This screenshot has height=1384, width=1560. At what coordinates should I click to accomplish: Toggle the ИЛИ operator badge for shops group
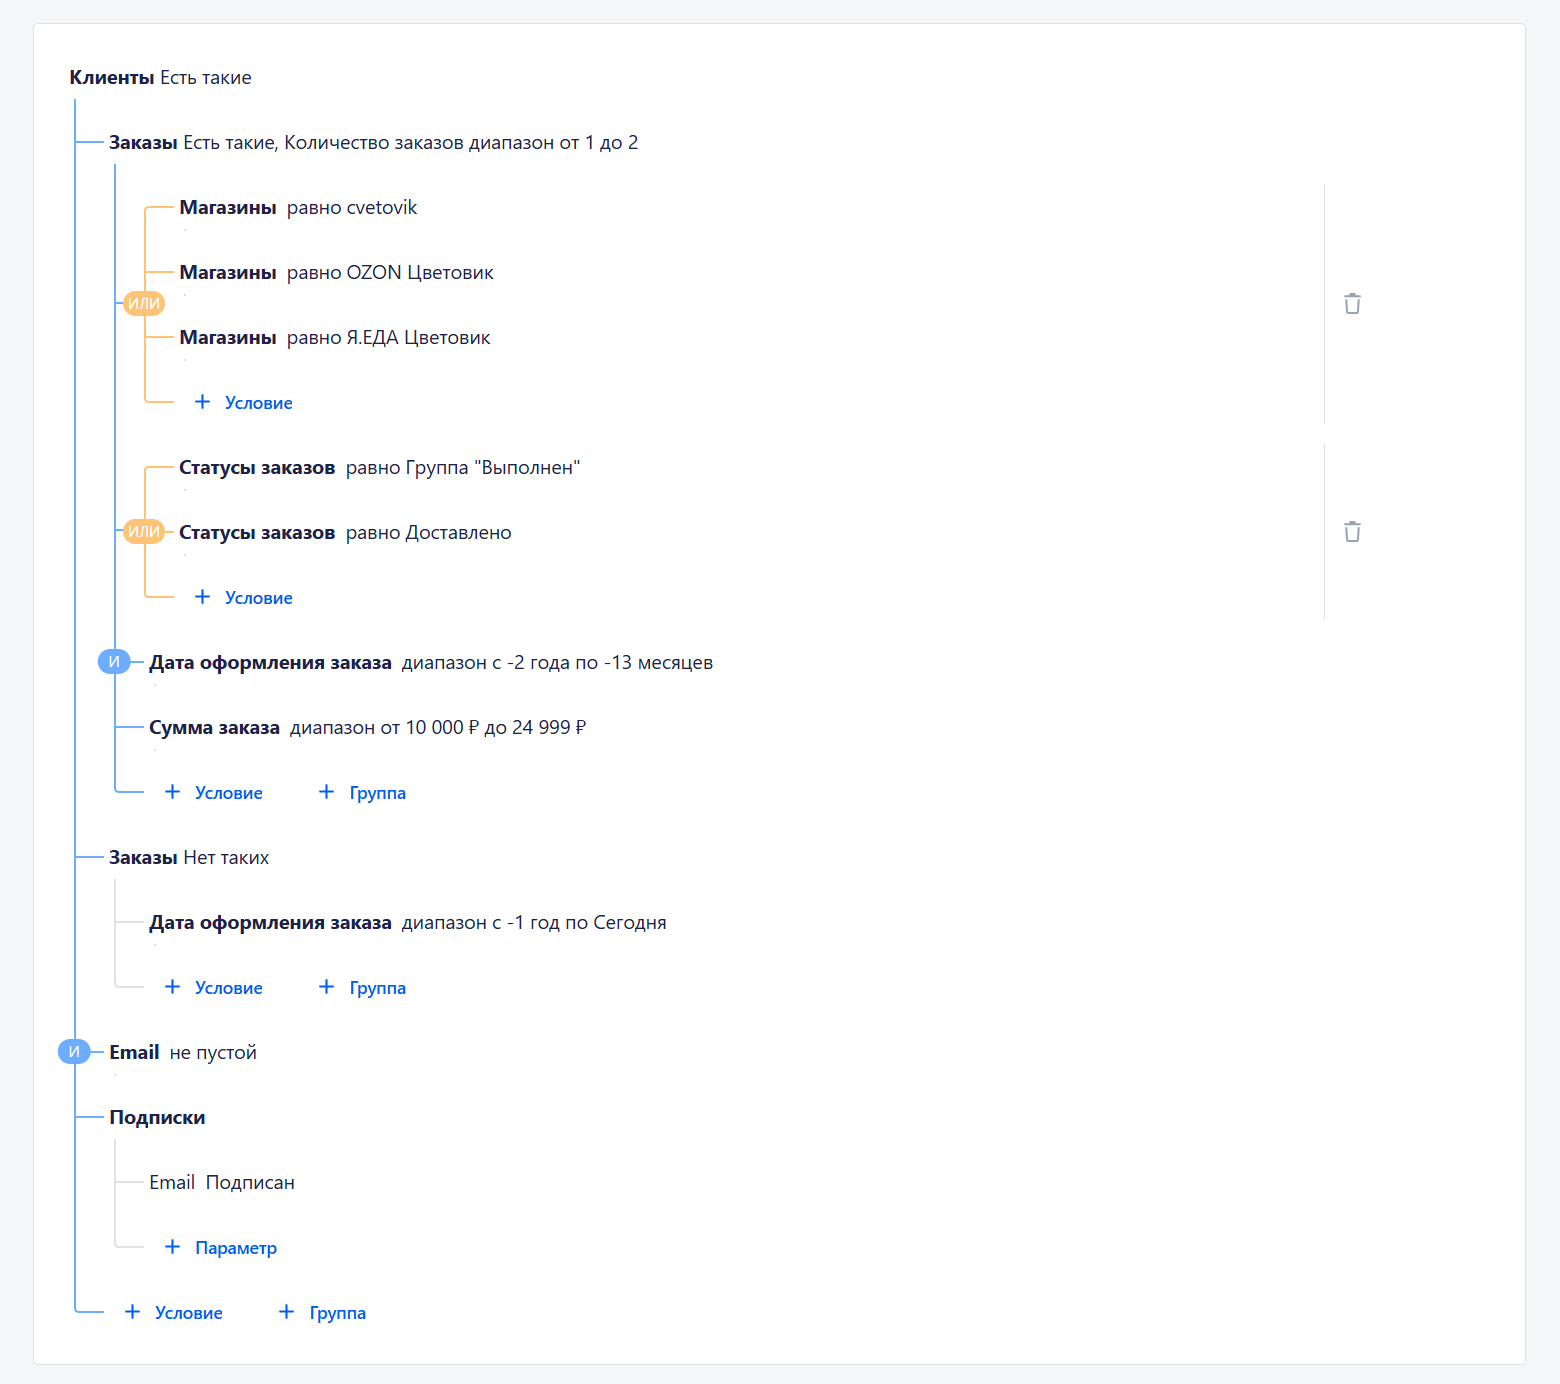click(144, 304)
